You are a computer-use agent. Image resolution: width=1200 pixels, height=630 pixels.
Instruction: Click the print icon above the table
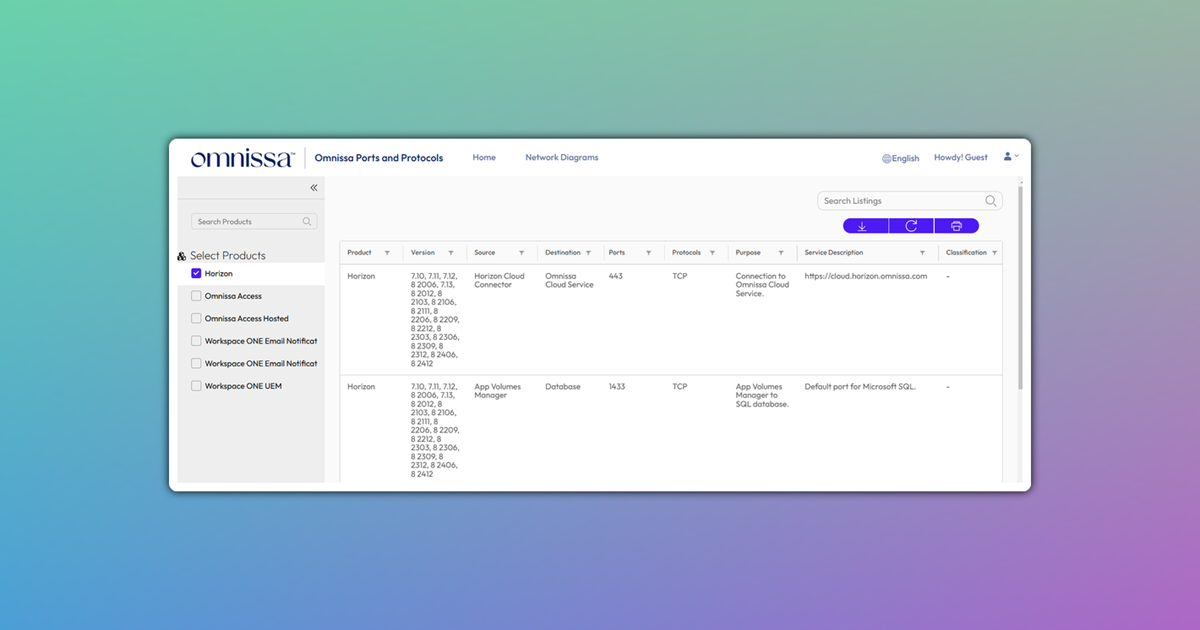(955, 226)
